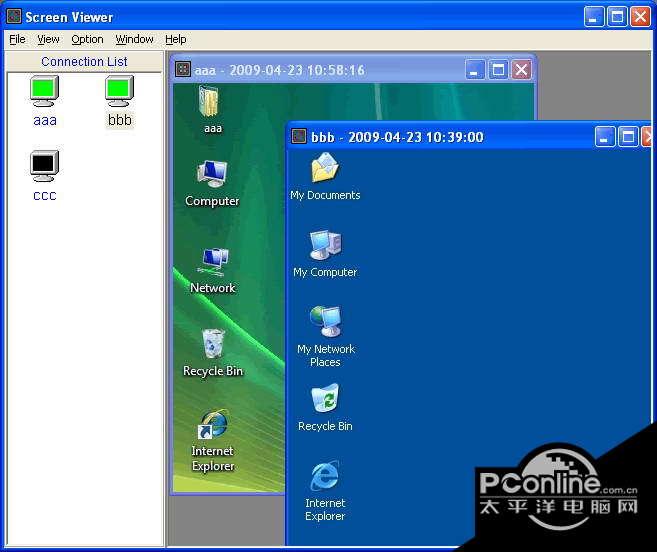Image resolution: width=657 pixels, height=552 pixels.
Task: Click My Documents icon in bbb window
Action: (325, 167)
